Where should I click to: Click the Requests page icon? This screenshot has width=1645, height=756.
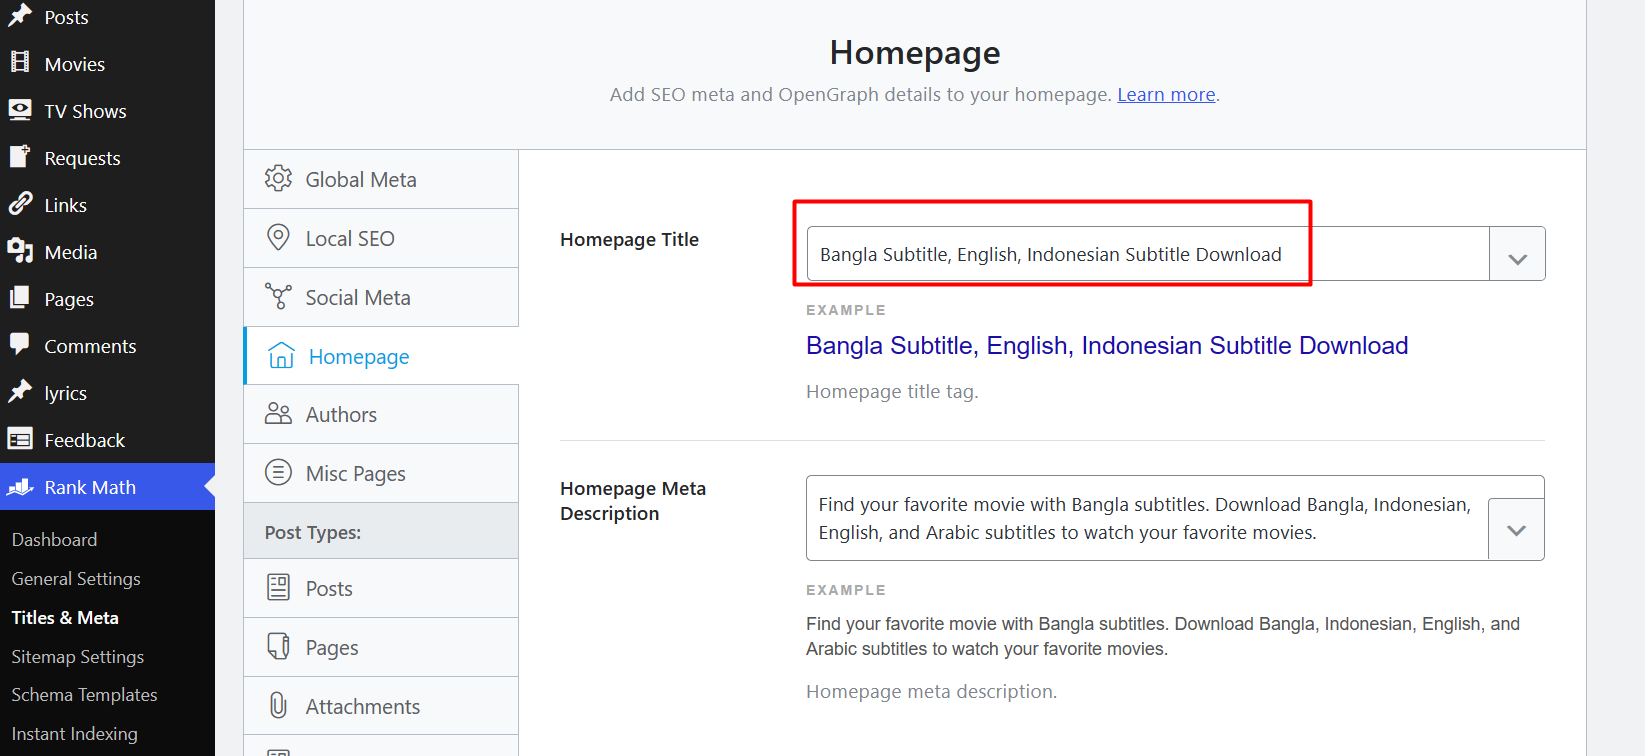[x=20, y=156]
